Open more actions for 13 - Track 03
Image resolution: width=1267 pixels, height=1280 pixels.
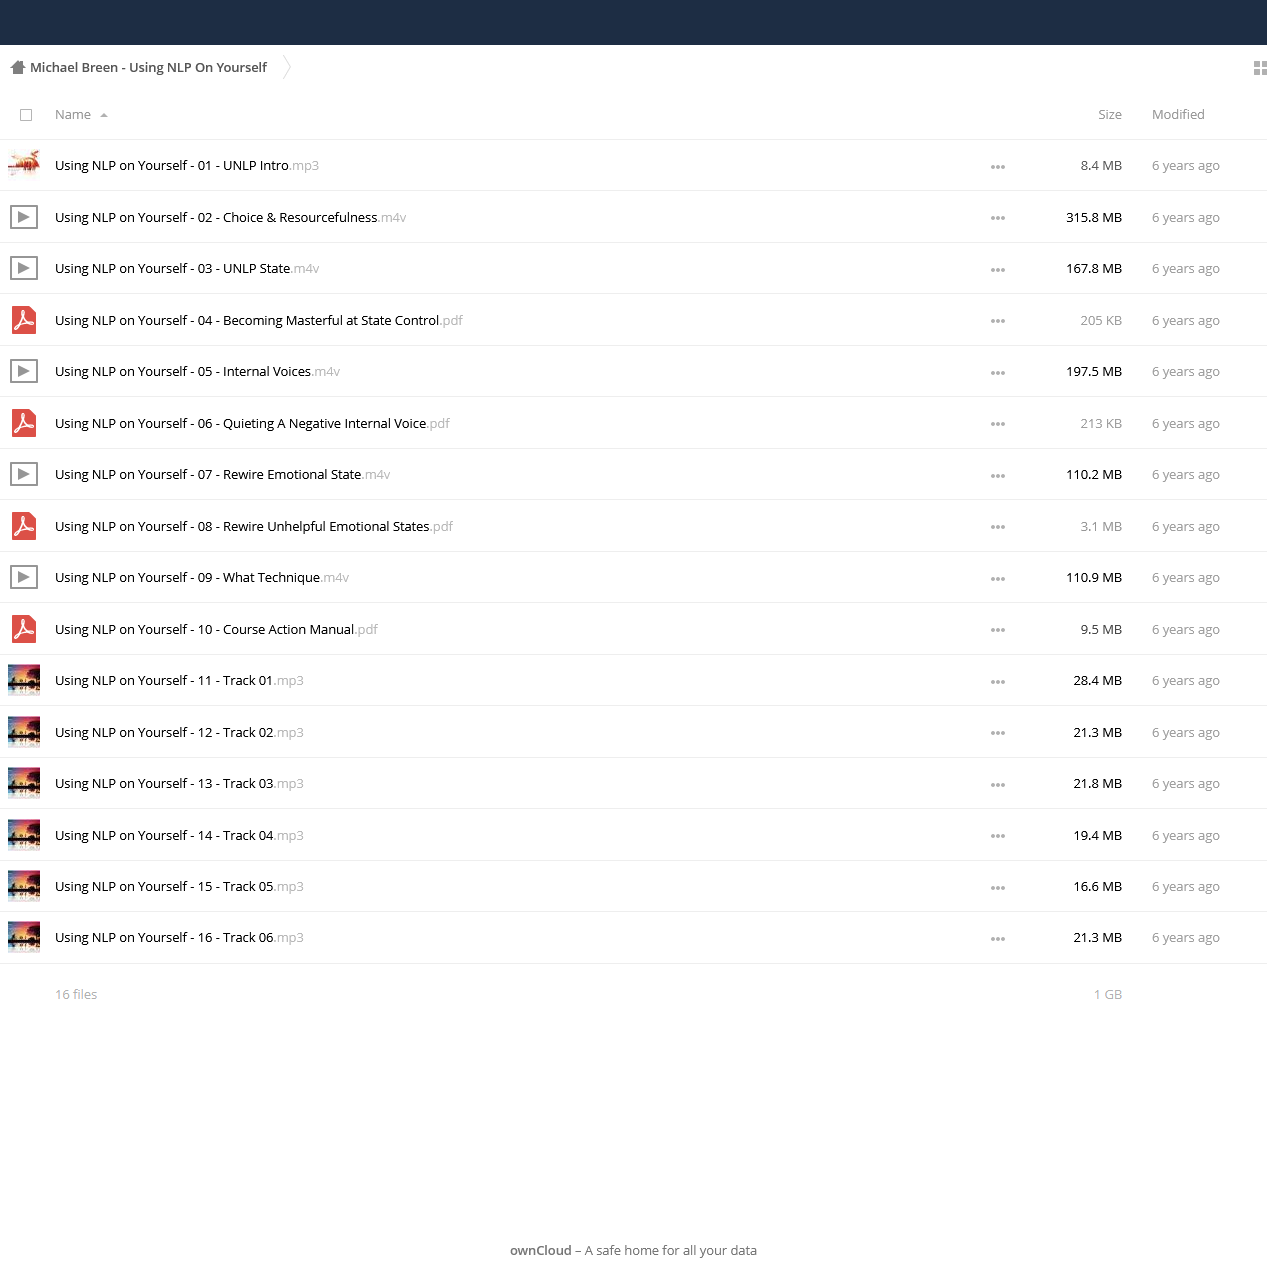point(998,785)
